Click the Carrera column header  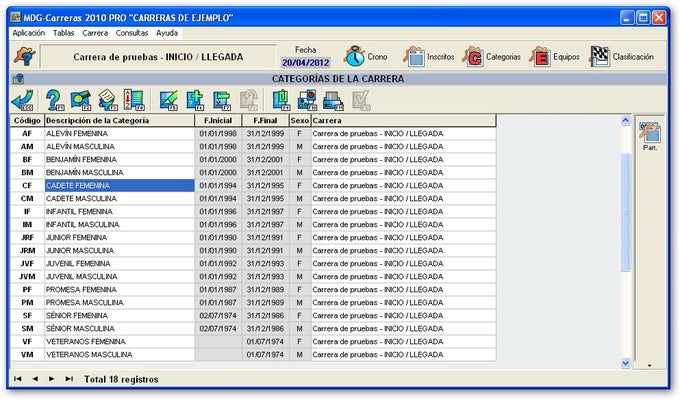[403, 121]
